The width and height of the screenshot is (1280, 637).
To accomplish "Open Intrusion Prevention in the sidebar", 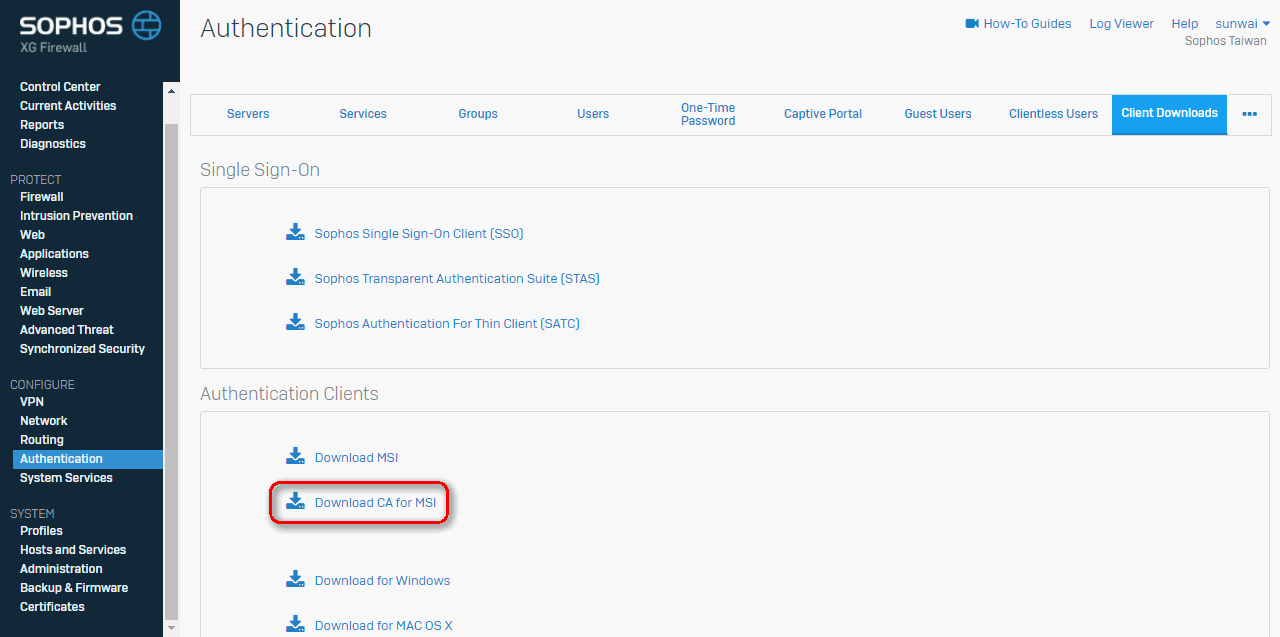I will pyautogui.click(x=76, y=216).
